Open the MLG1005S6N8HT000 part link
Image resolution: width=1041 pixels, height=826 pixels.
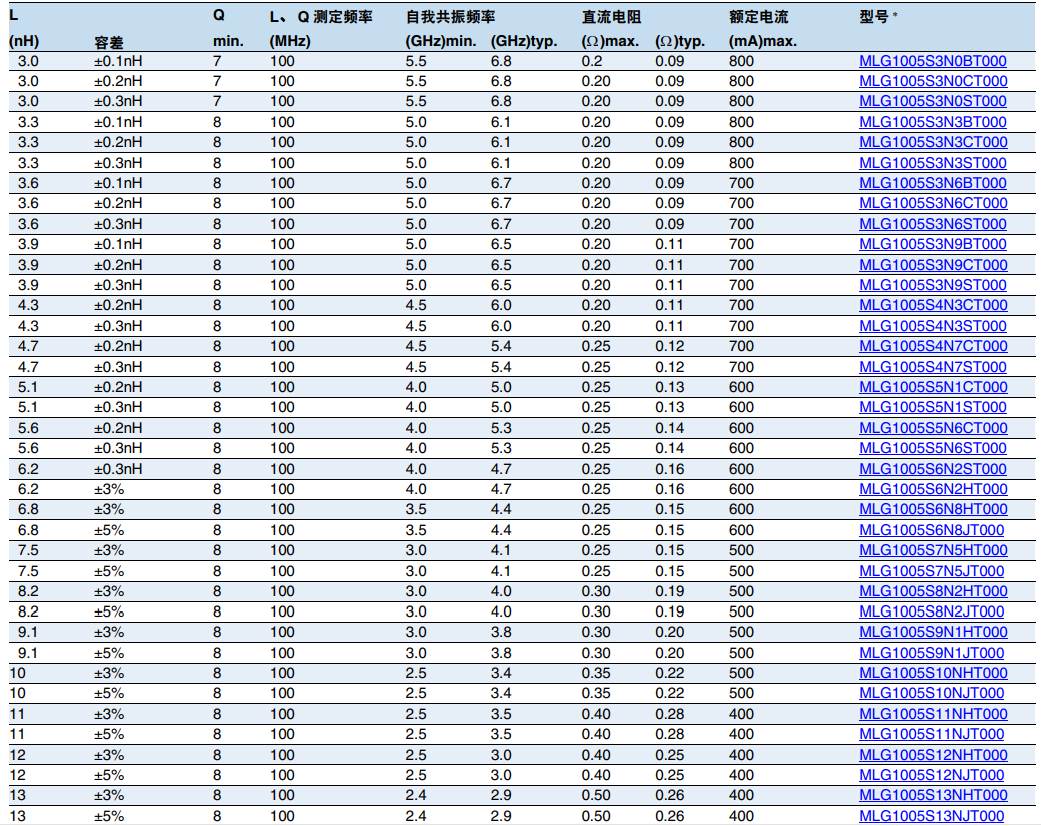933,509
